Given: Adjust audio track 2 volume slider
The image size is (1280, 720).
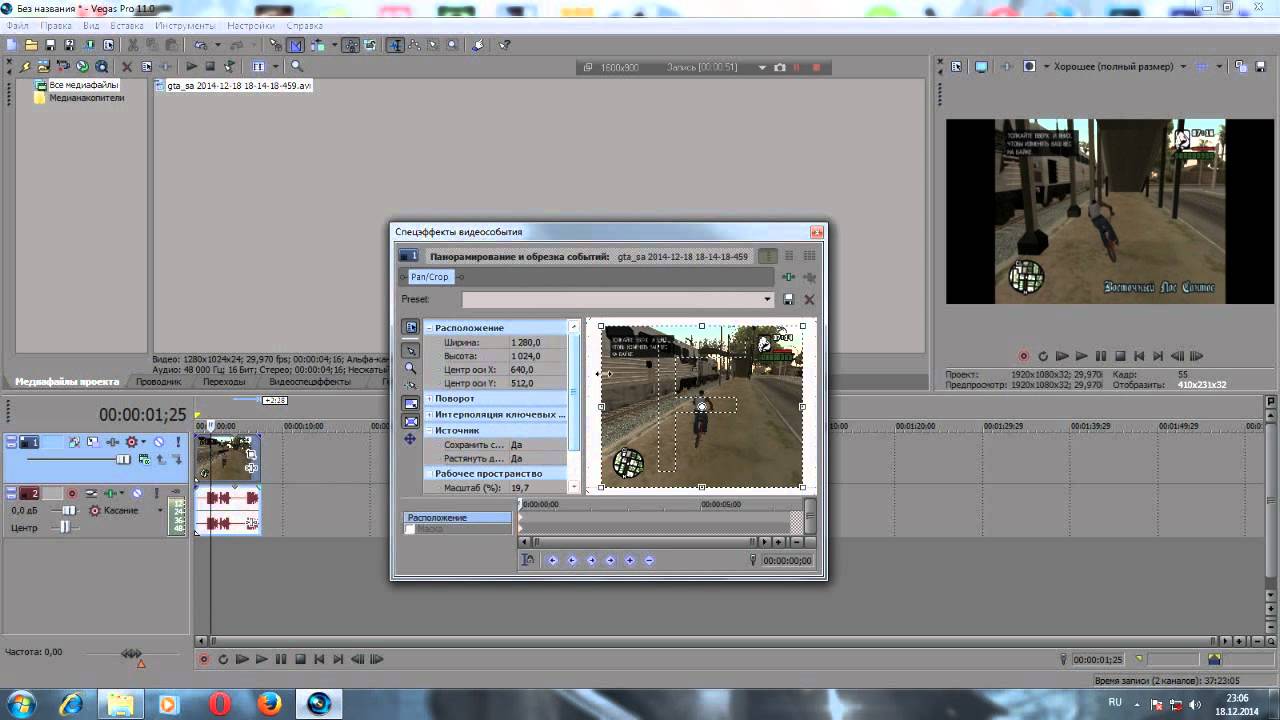Looking at the screenshot, I should [69, 510].
